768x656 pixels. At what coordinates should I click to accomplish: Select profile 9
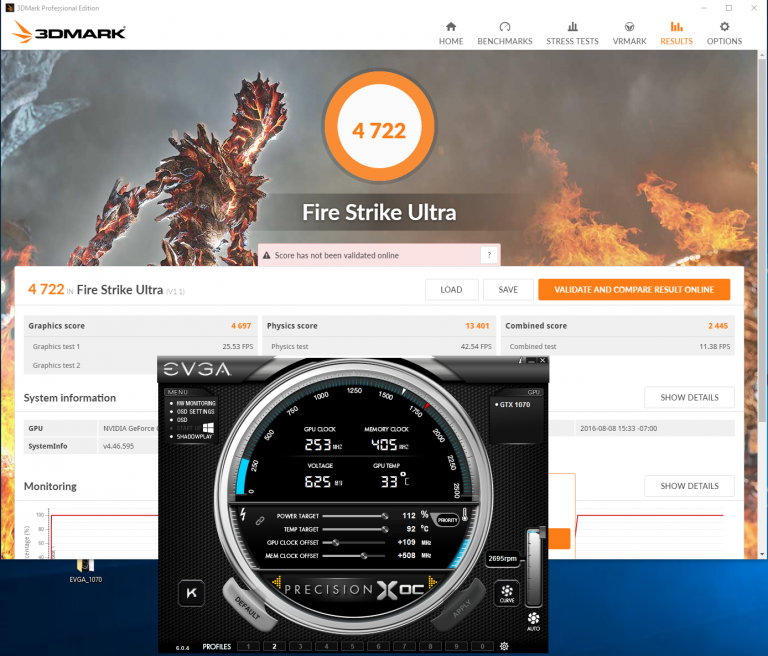(456, 647)
